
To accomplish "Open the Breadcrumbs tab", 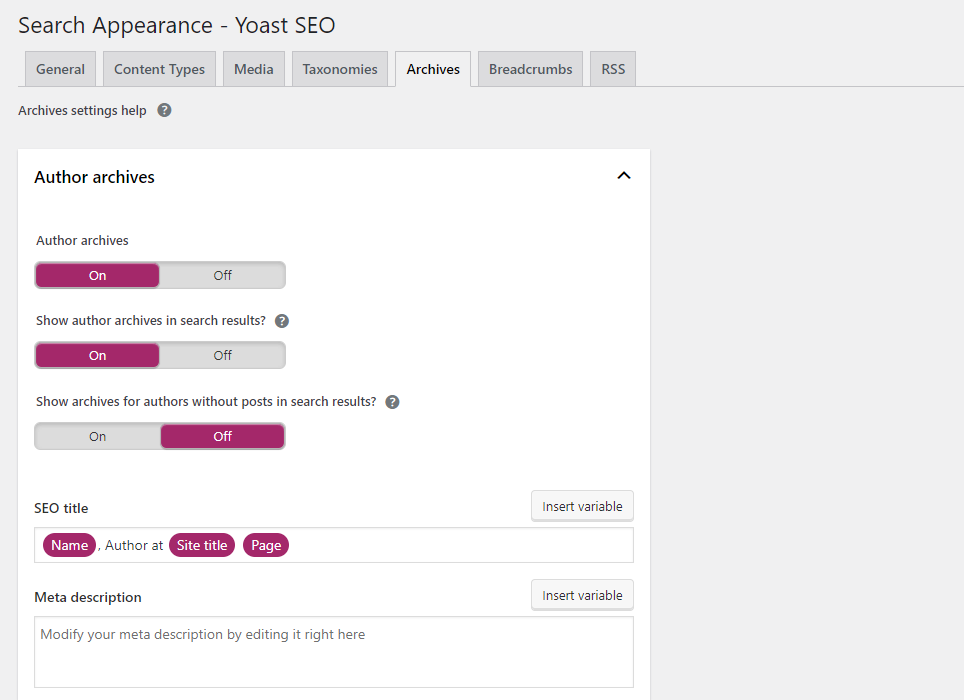I will tap(529, 68).
